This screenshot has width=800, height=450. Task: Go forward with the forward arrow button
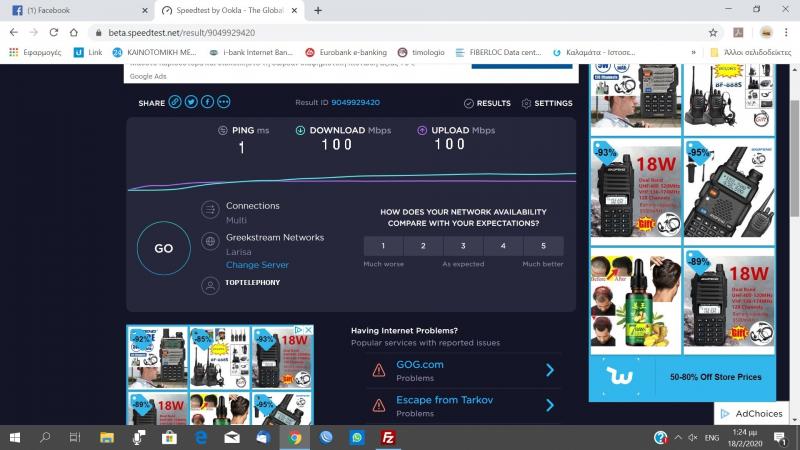pyautogui.click(x=34, y=32)
